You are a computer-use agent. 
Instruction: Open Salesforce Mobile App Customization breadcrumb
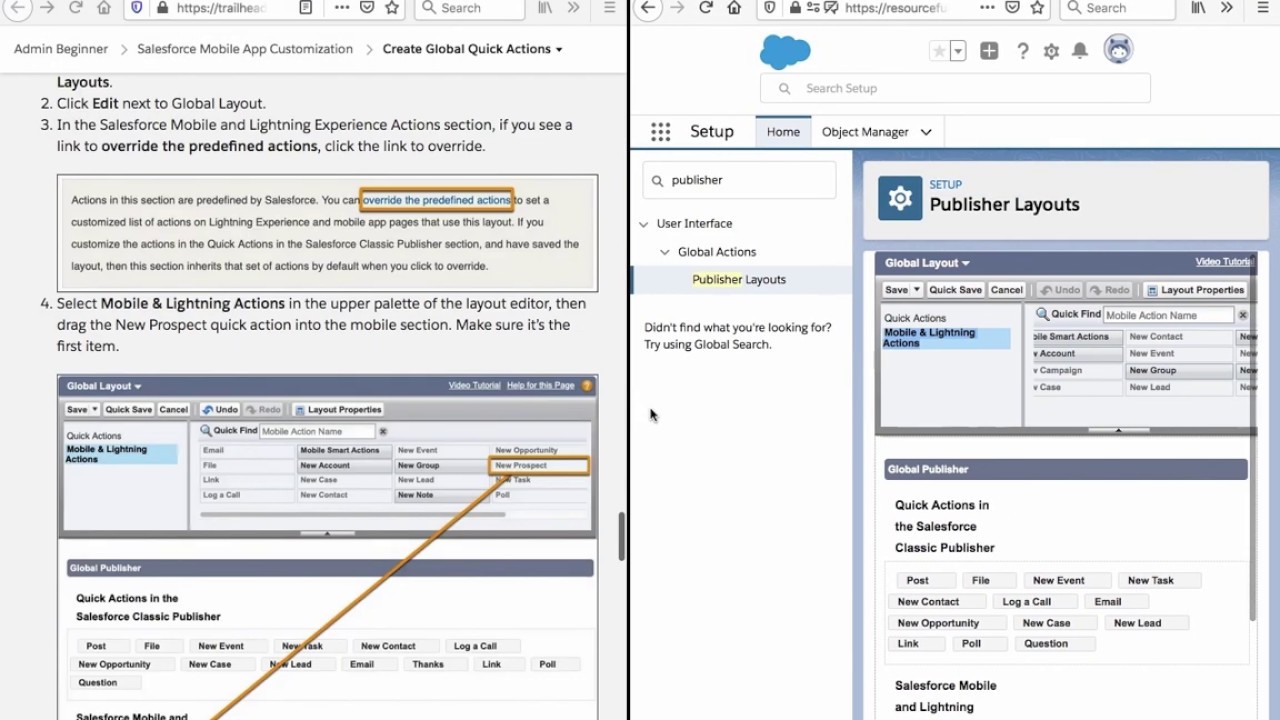click(245, 49)
